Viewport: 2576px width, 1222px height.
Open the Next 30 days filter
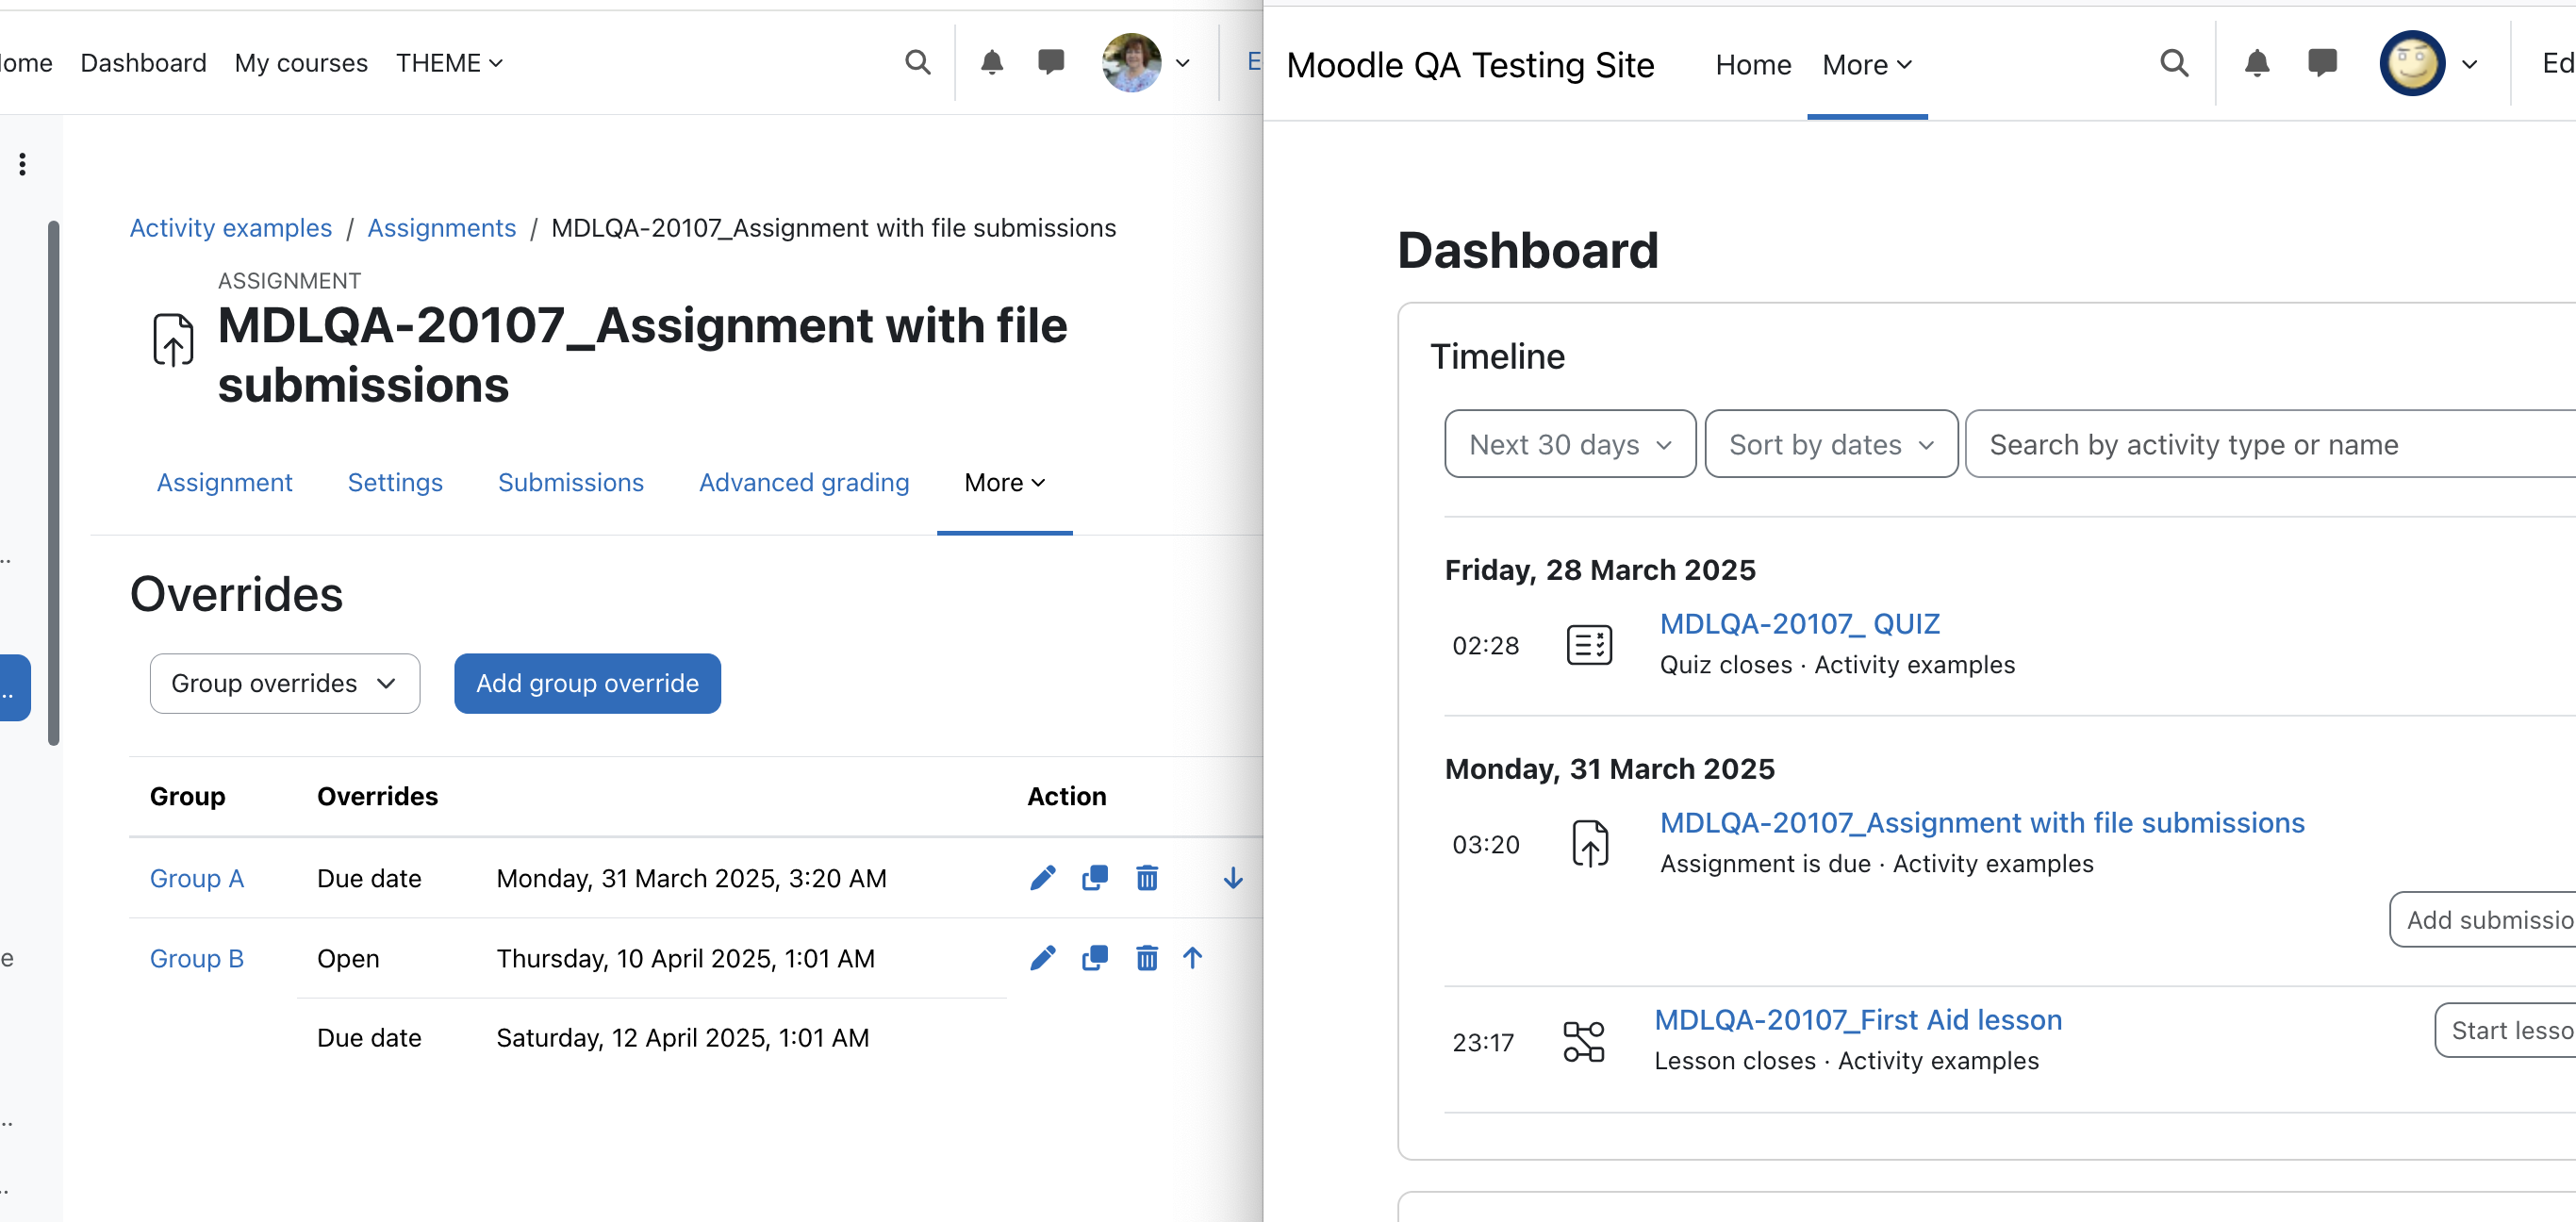(1569, 443)
